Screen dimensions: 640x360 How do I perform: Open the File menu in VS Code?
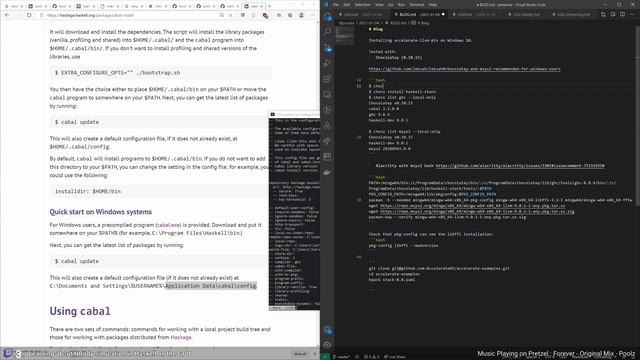(x=336, y=4)
